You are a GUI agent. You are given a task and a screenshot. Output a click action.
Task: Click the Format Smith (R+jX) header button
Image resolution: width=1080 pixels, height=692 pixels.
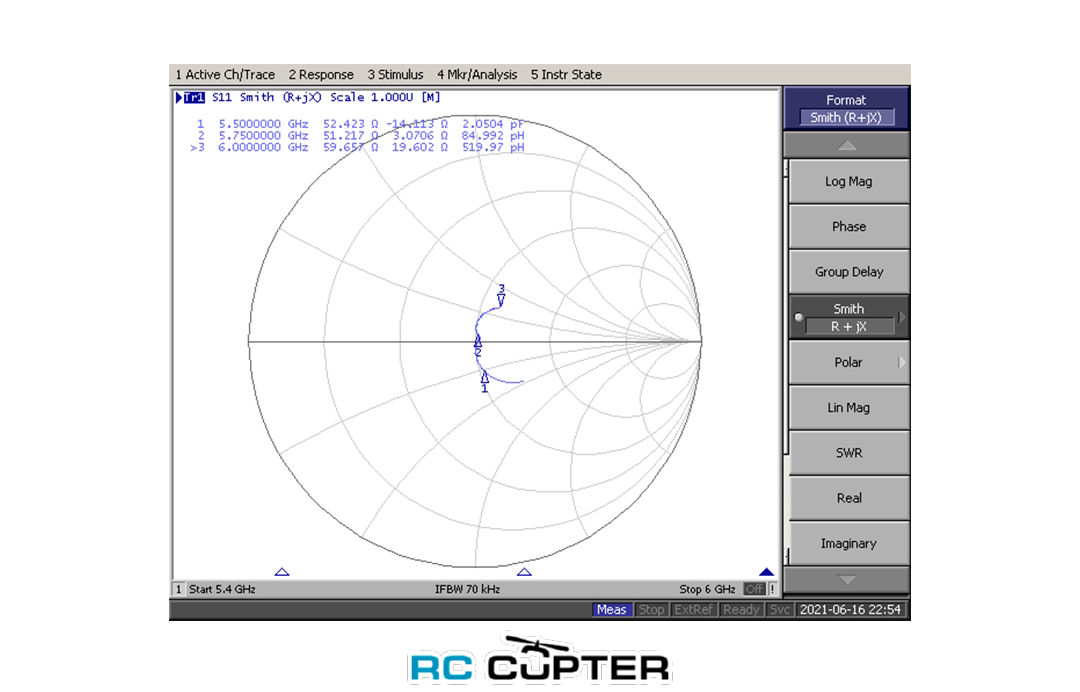tap(846, 109)
